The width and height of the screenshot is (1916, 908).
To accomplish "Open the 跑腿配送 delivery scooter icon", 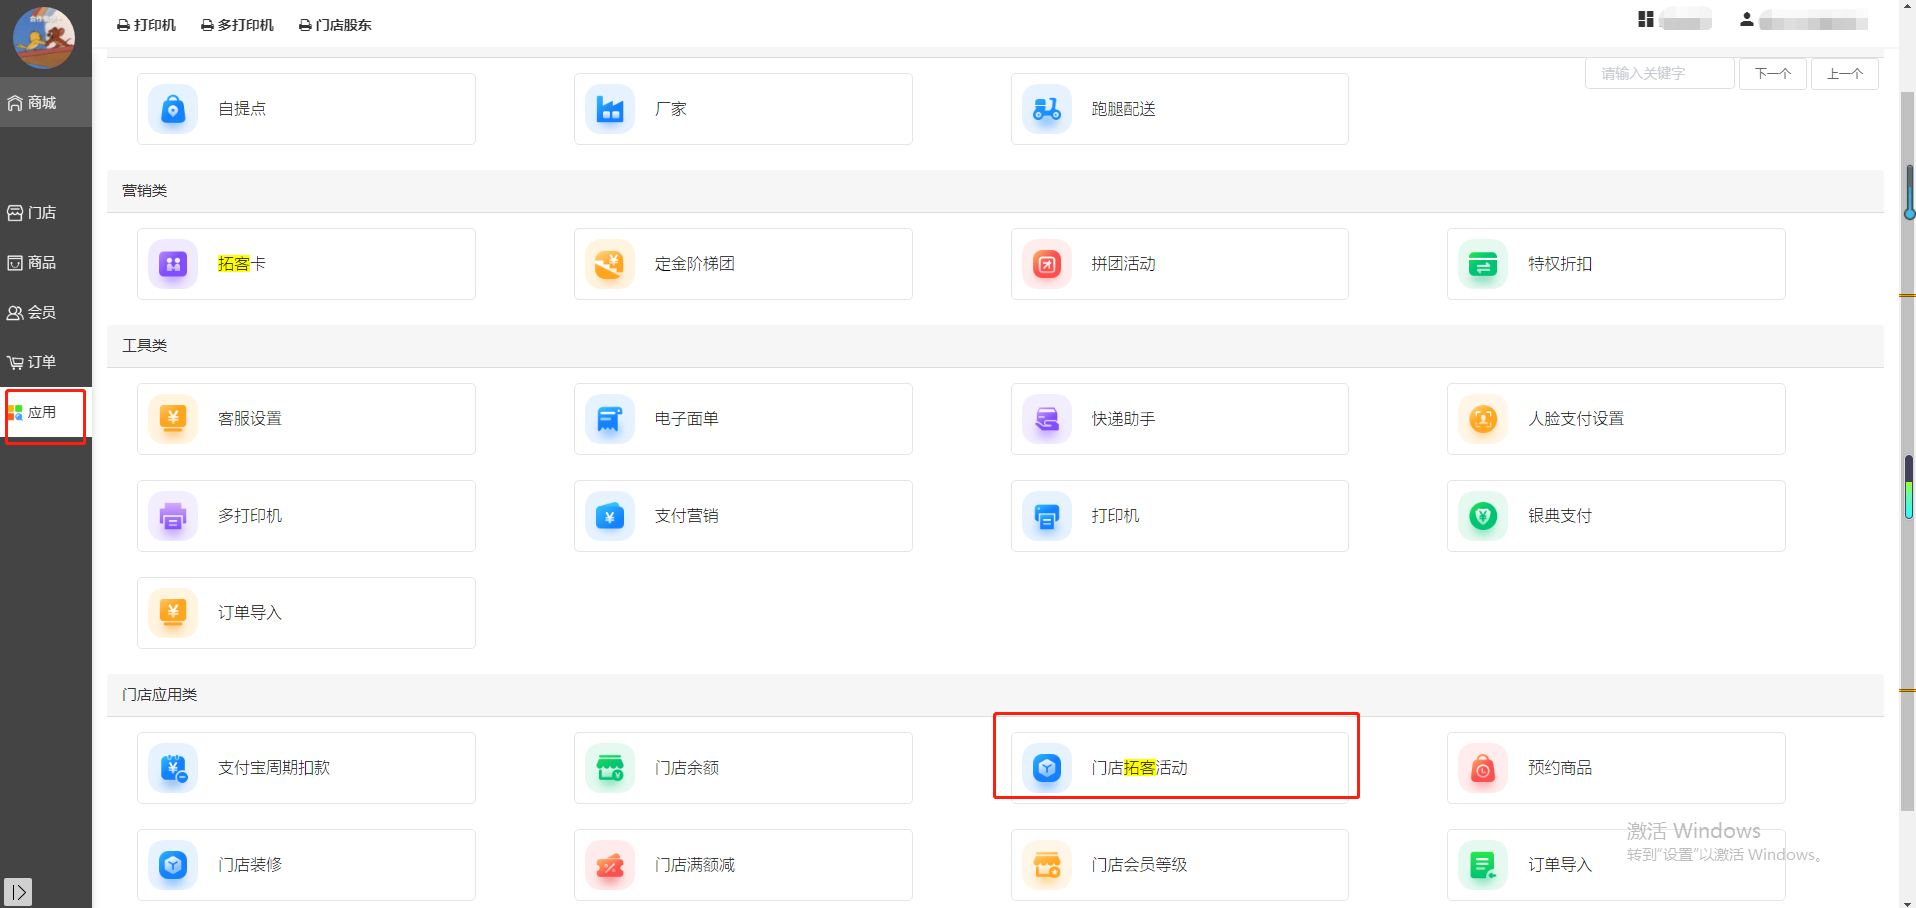I will 1047,109.
